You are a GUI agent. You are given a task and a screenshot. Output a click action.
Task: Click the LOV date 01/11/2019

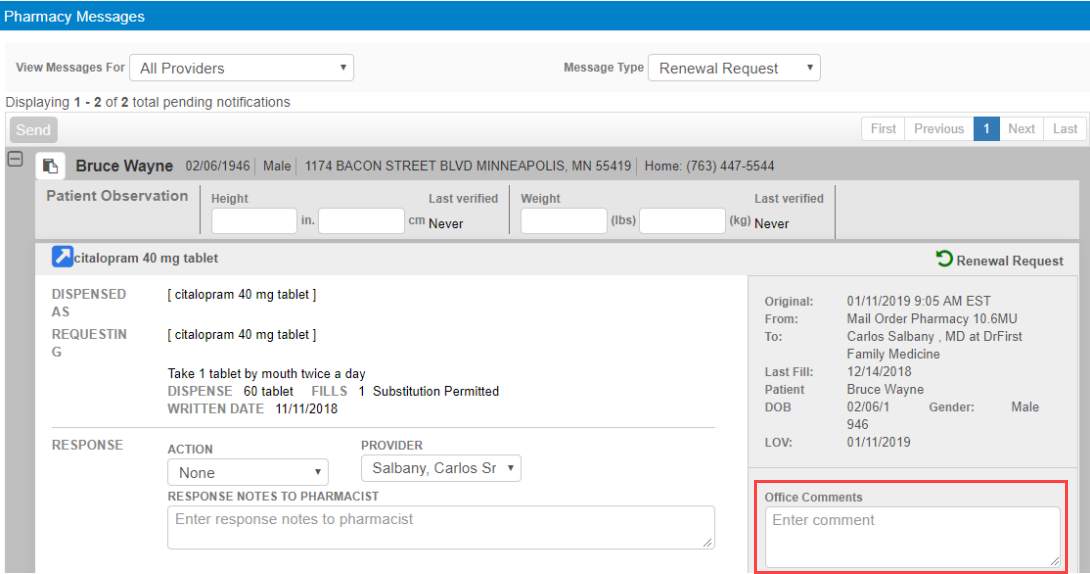tap(879, 442)
